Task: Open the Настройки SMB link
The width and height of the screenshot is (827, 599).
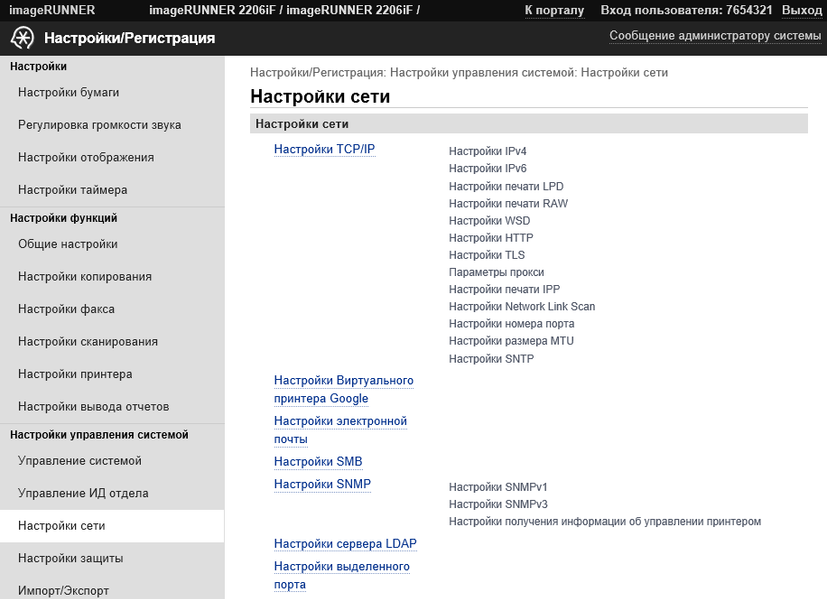Action: tap(318, 461)
